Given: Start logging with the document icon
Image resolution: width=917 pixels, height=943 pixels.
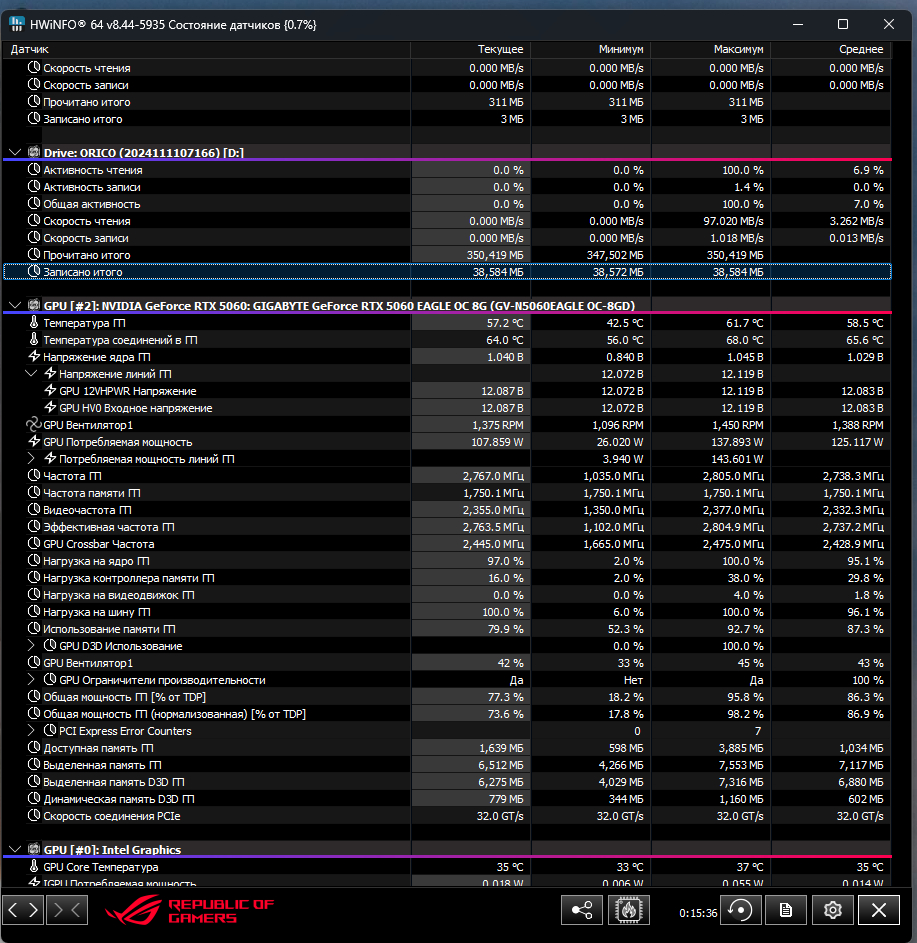Looking at the screenshot, I should [x=786, y=910].
